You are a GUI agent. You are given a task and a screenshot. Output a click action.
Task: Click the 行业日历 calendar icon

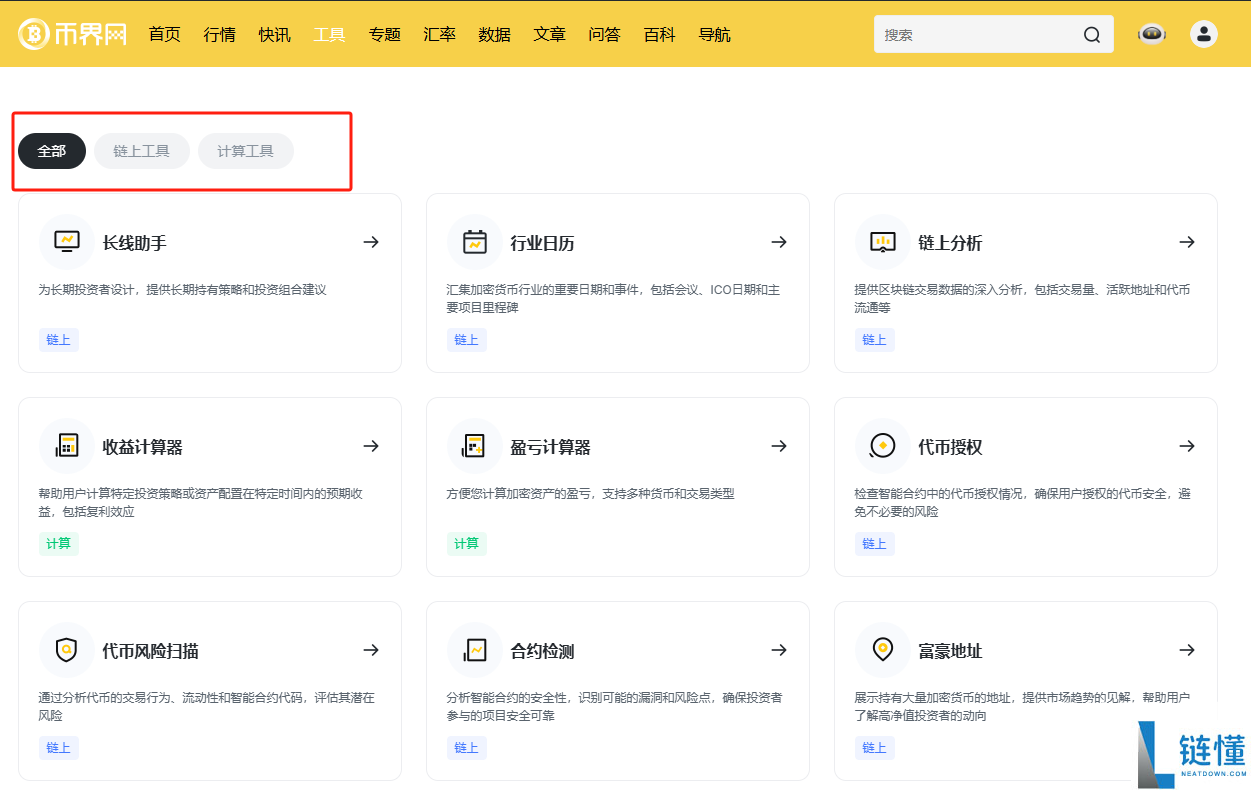(x=475, y=242)
